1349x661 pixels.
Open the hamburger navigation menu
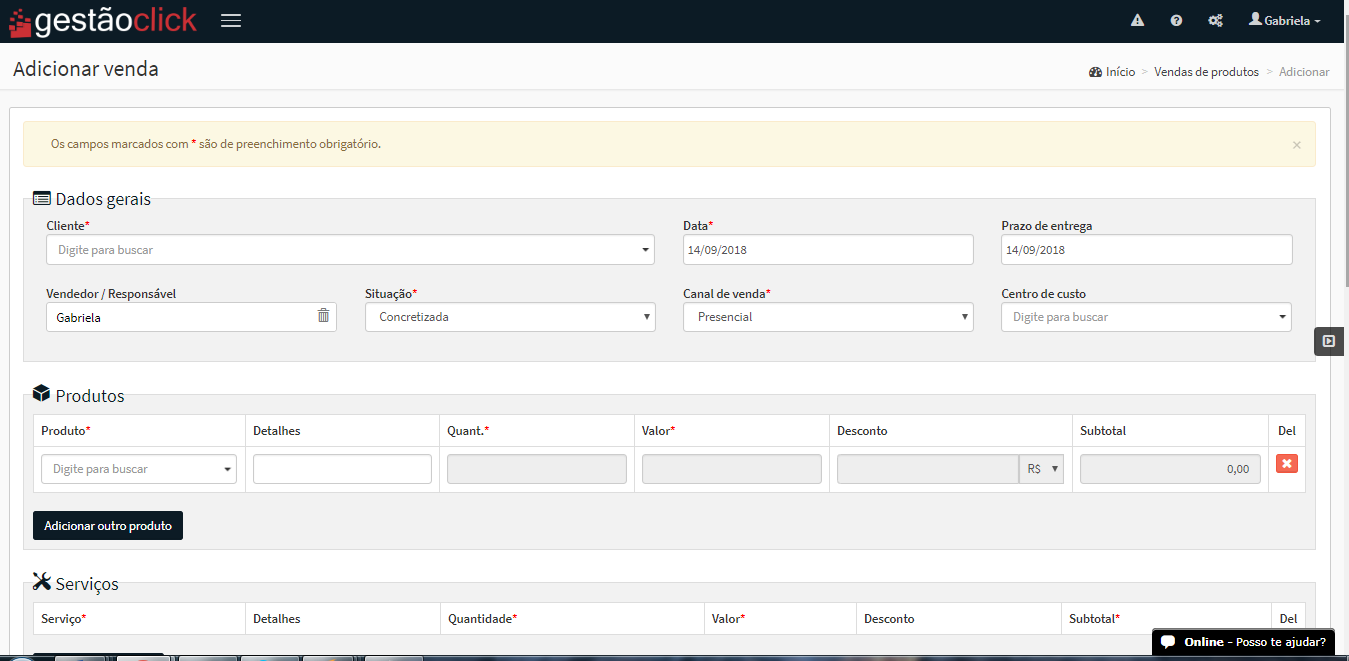231,21
